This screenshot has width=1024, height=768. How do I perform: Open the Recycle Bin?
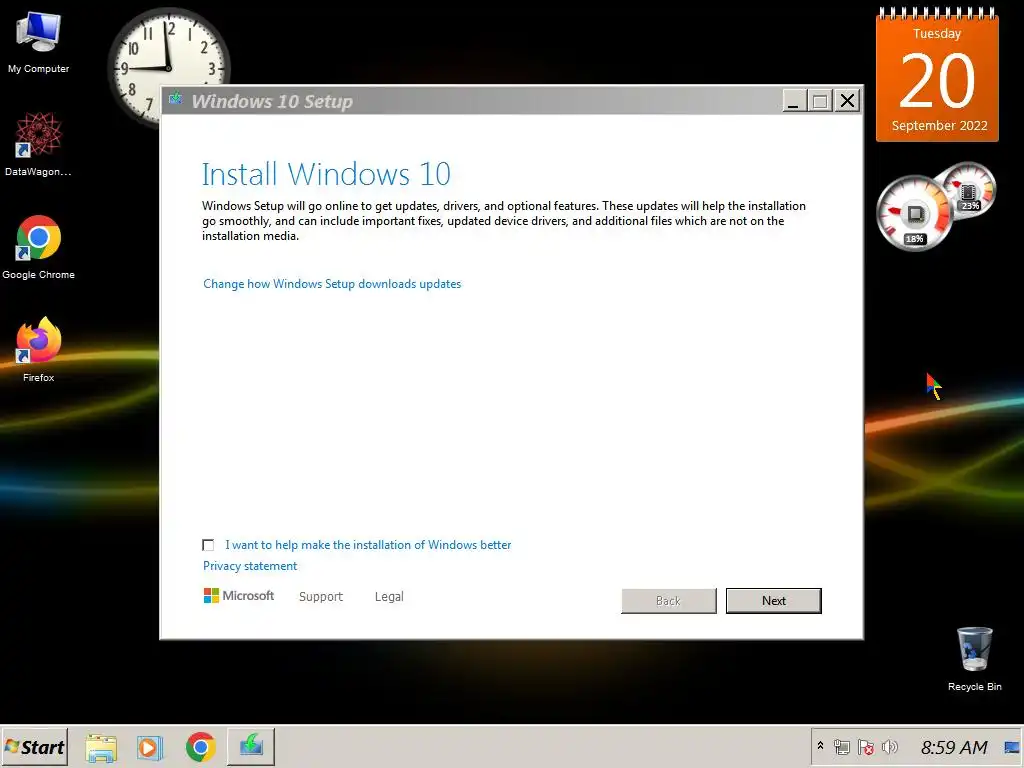(974, 658)
